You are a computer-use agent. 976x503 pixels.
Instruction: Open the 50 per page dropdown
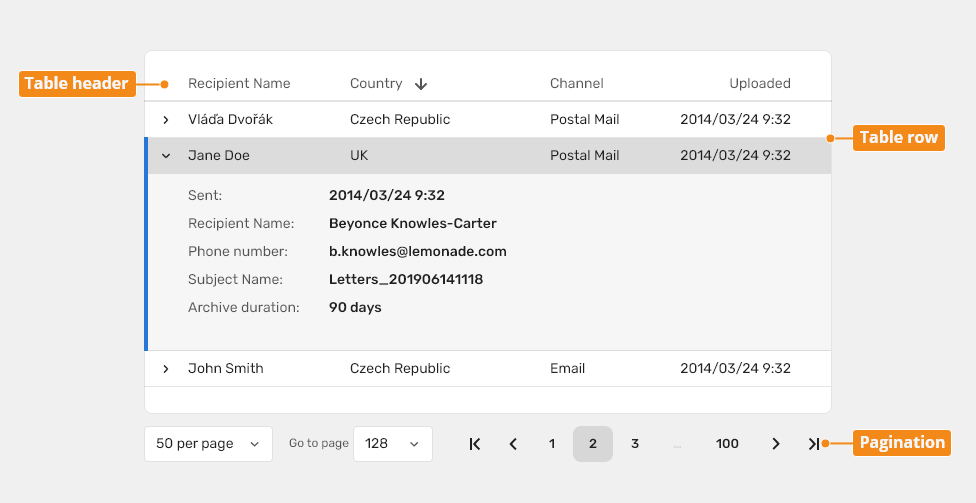(209, 444)
